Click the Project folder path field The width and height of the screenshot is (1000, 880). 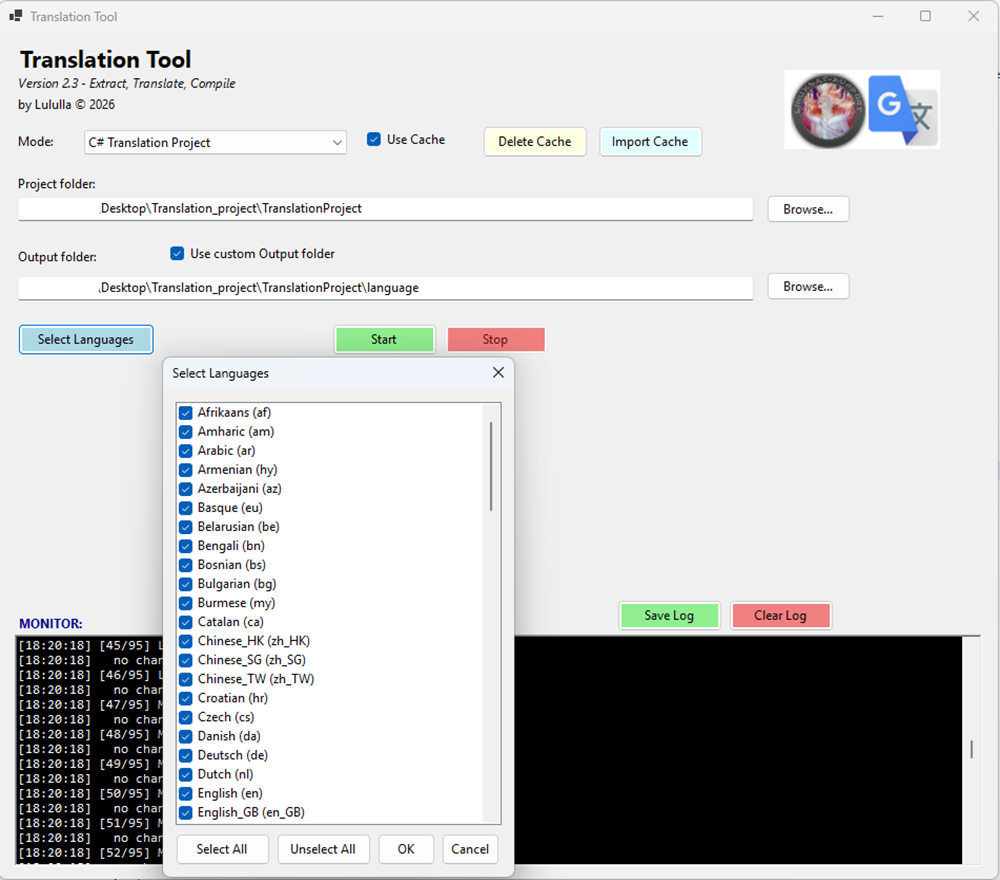pyautogui.click(x=385, y=209)
